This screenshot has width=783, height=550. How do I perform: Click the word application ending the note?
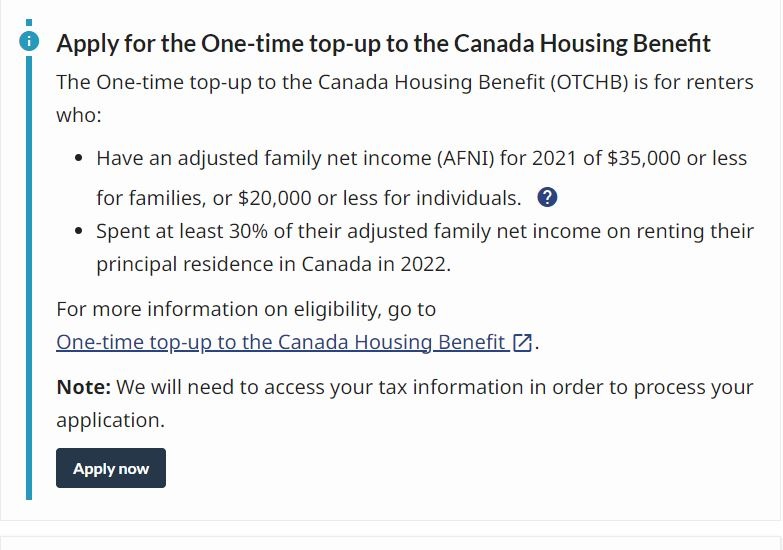(110, 421)
